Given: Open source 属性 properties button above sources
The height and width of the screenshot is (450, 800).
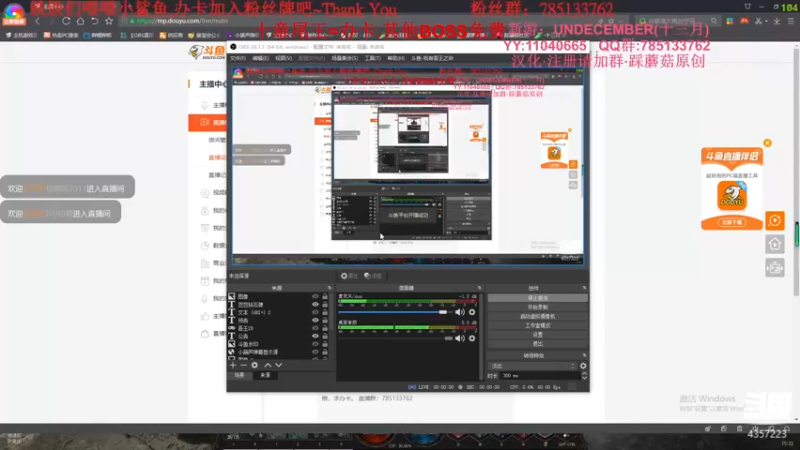Looking at the screenshot, I should click(x=349, y=276).
